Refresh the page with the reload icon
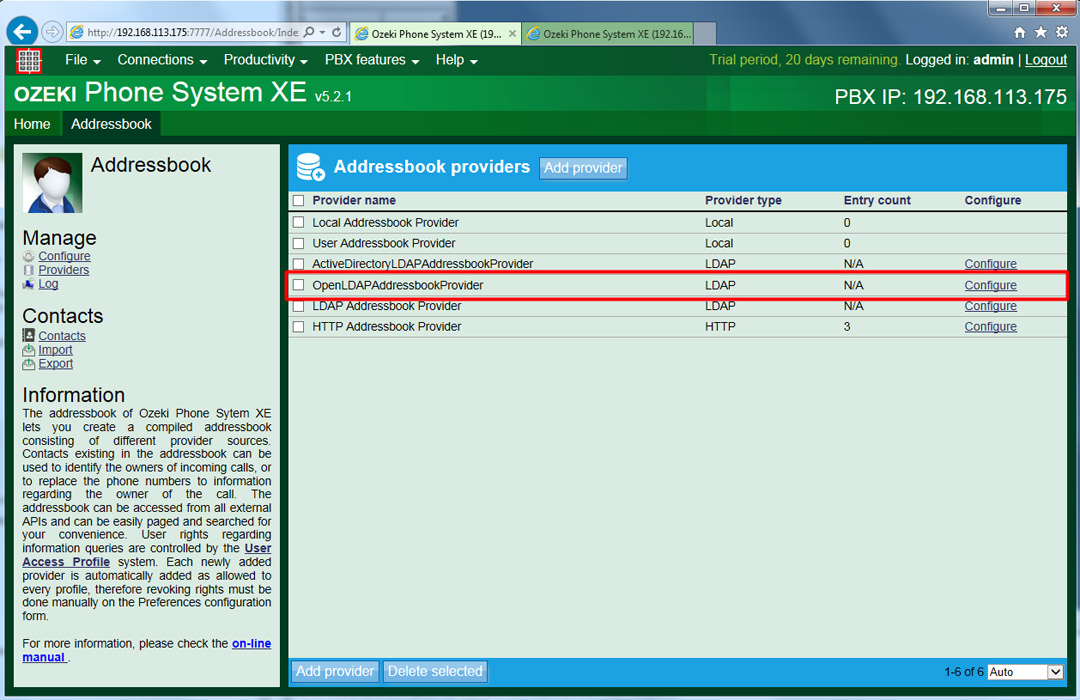The width and height of the screenshot is (1080, 700). tap(336, 32)
